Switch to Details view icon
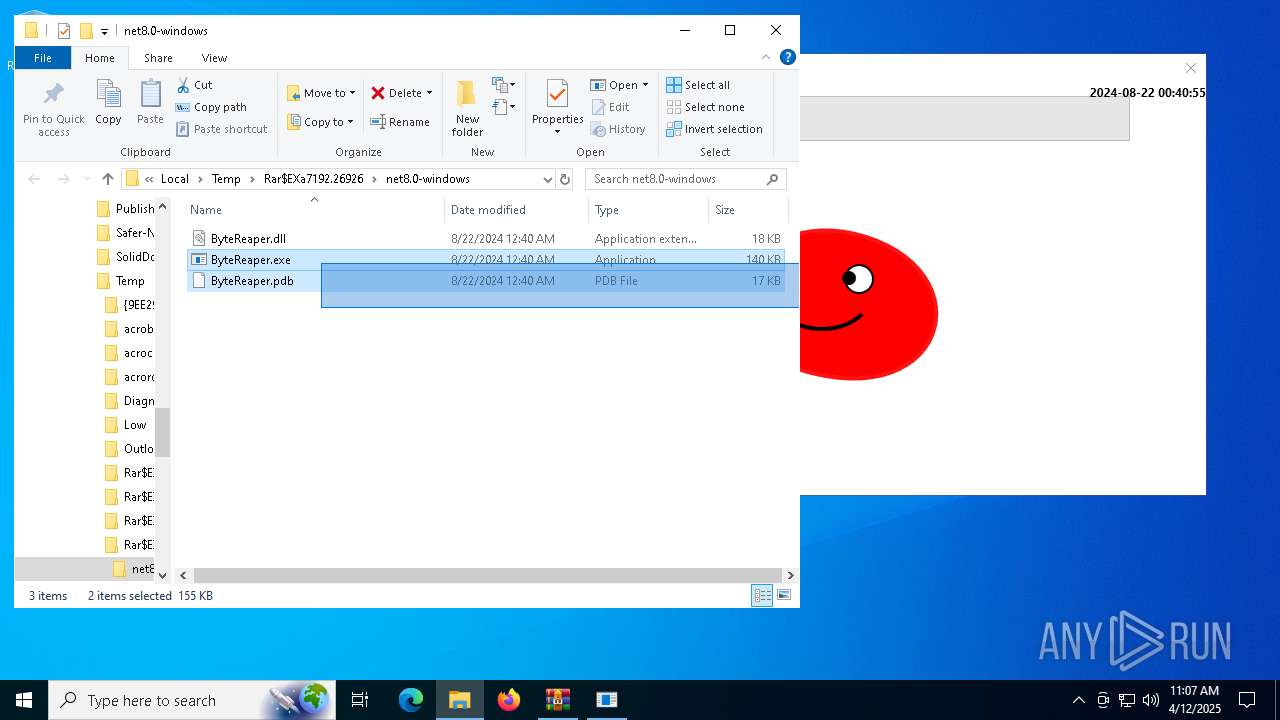1280x720 pixels. point(762,596)
